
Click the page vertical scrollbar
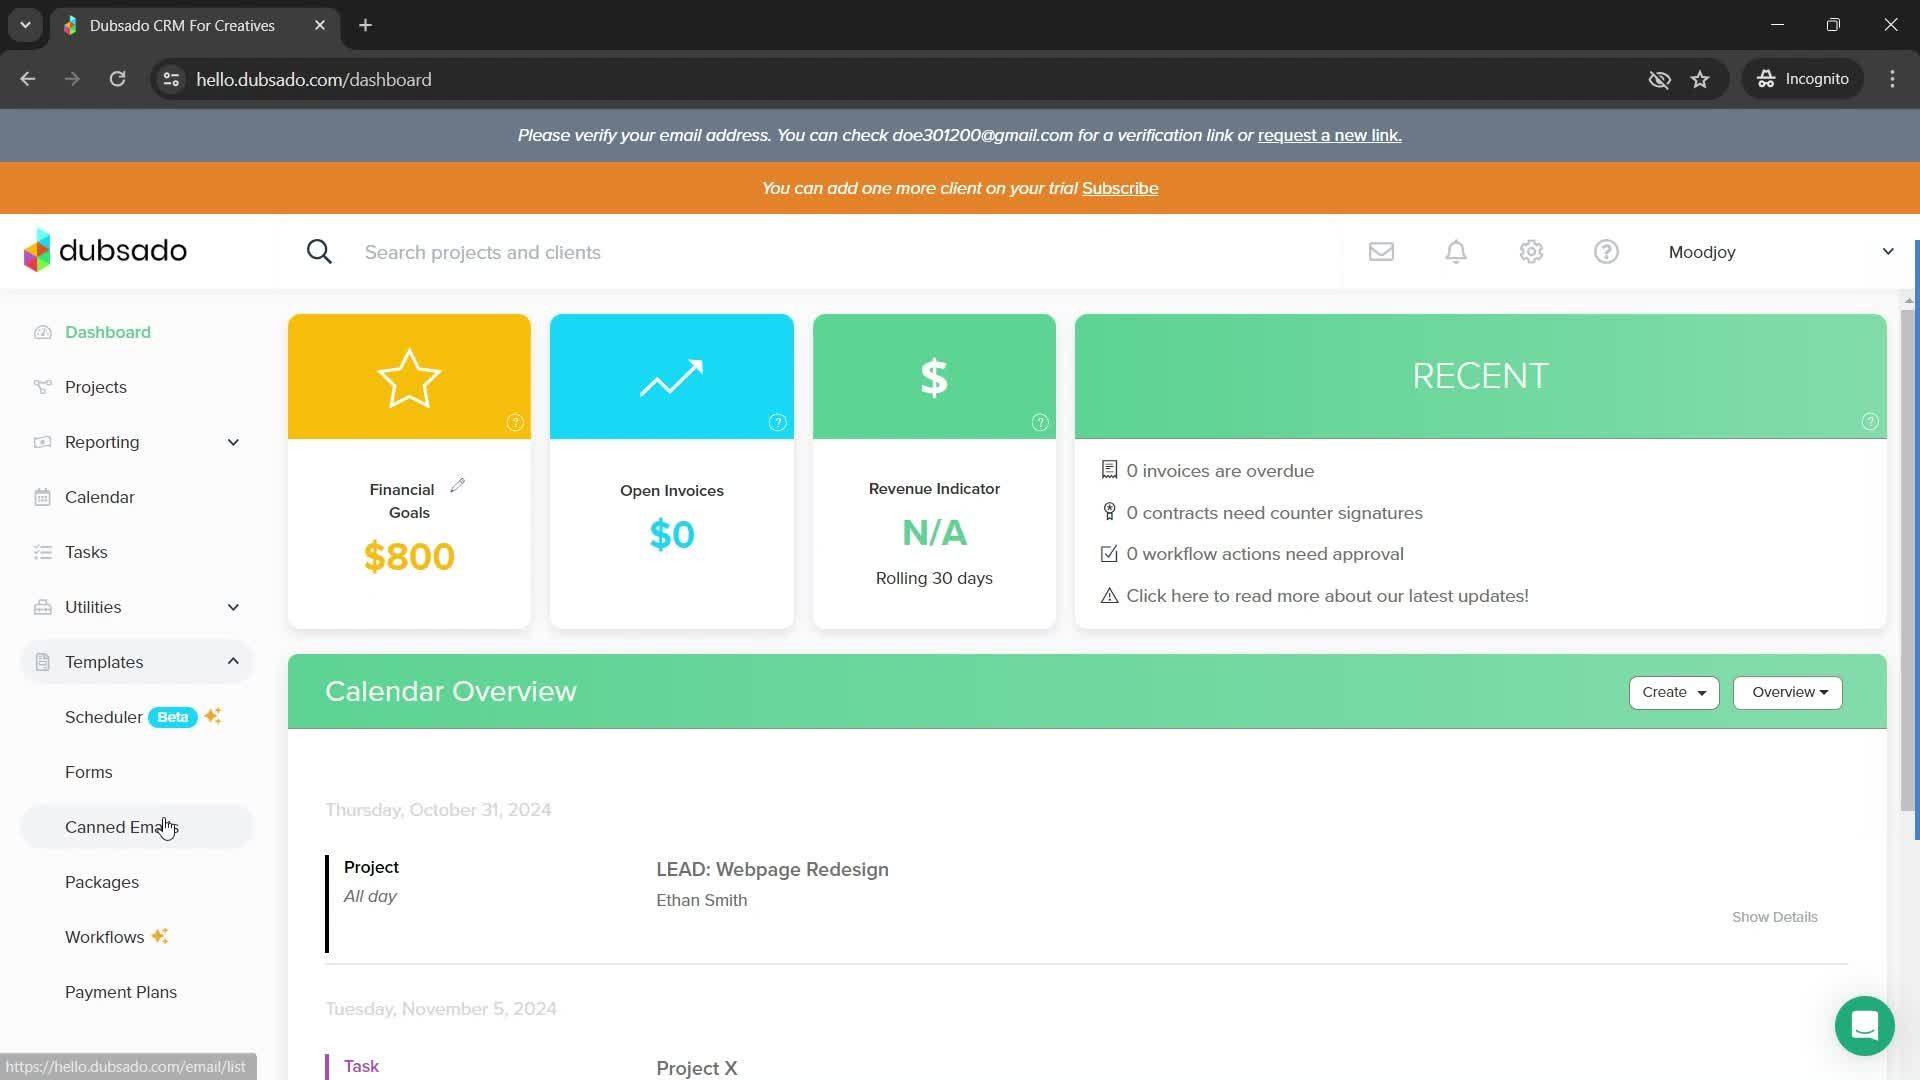coord(1908,560)
